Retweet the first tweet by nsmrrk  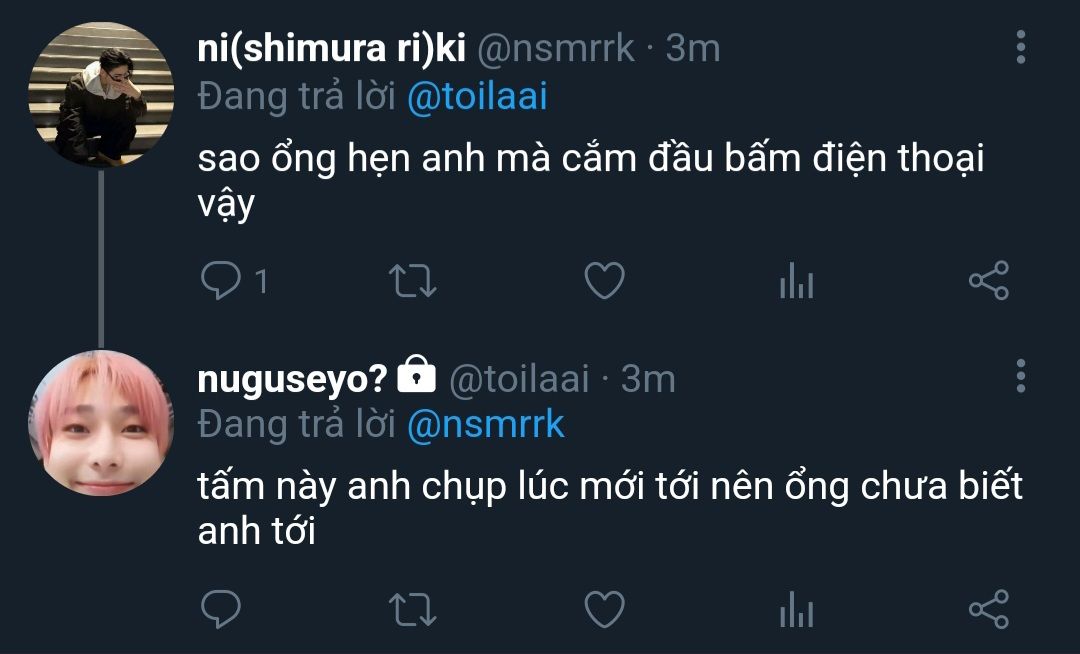click(411, 282)
